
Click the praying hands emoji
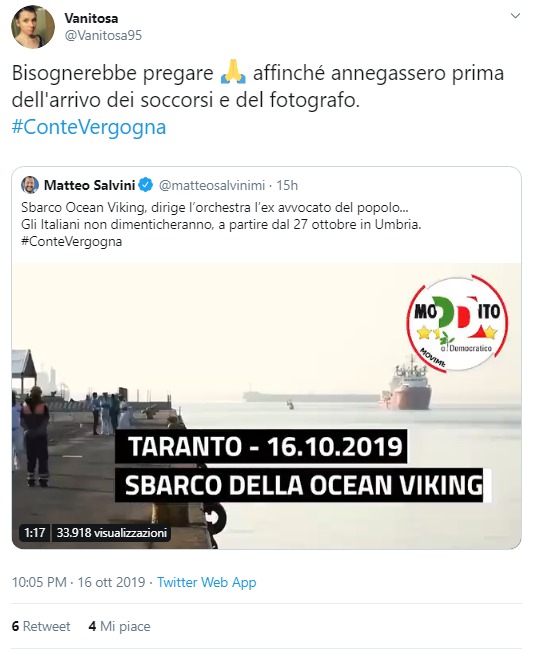[x=233, y=72]
